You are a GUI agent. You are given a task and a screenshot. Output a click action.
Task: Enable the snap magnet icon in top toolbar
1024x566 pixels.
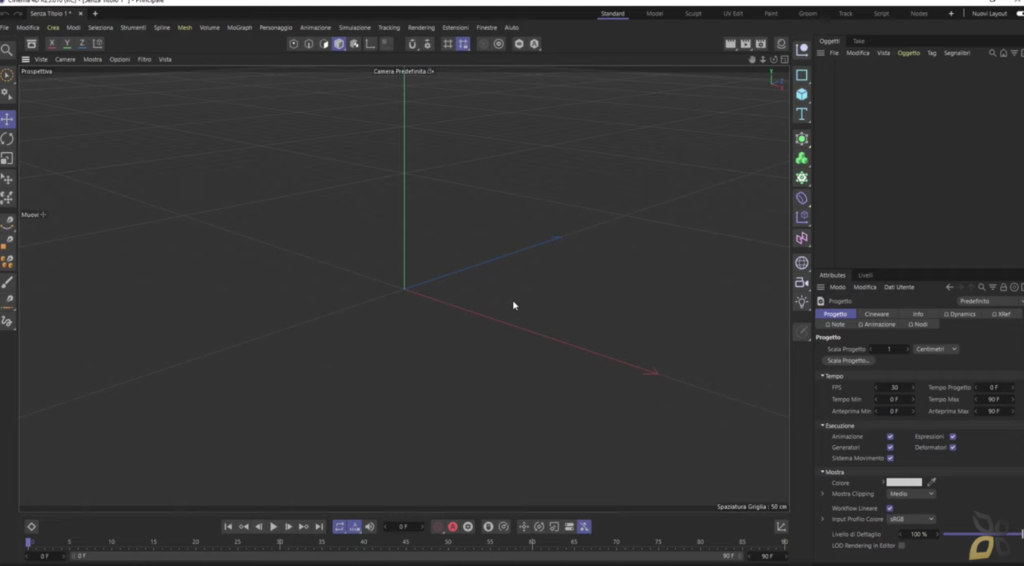pos(412,44)
